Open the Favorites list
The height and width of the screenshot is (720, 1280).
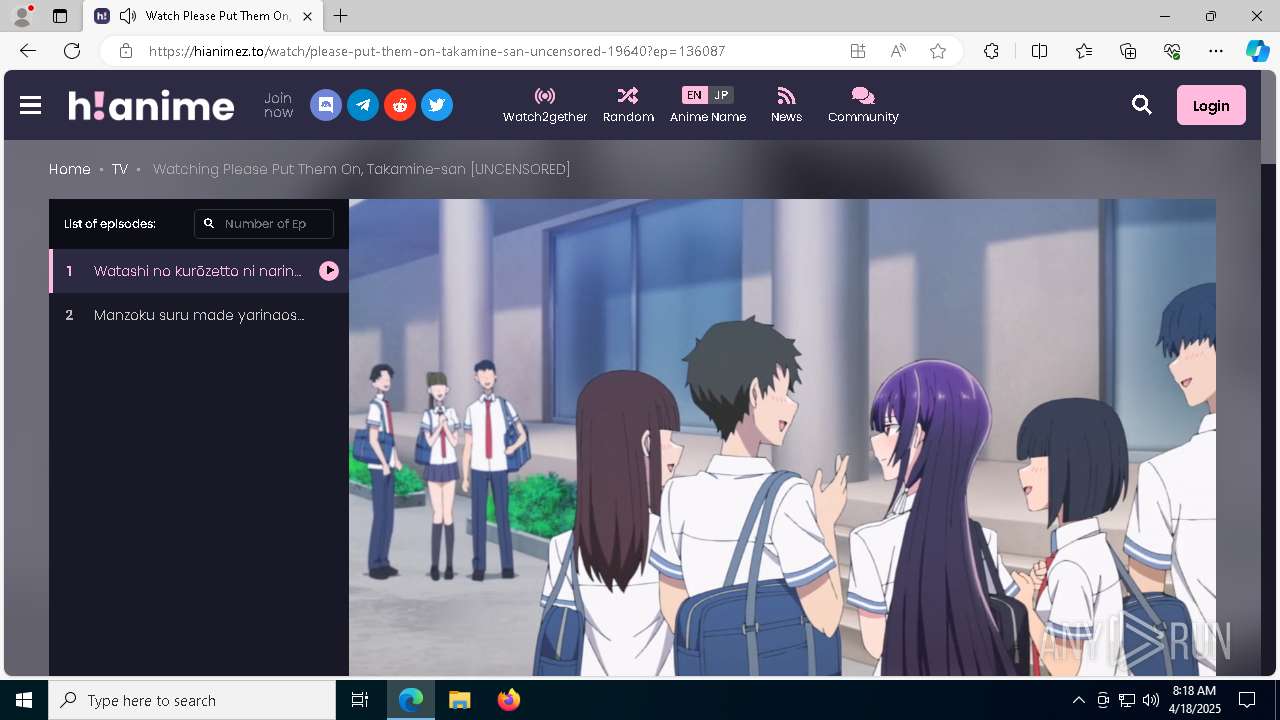point(1084,51)
